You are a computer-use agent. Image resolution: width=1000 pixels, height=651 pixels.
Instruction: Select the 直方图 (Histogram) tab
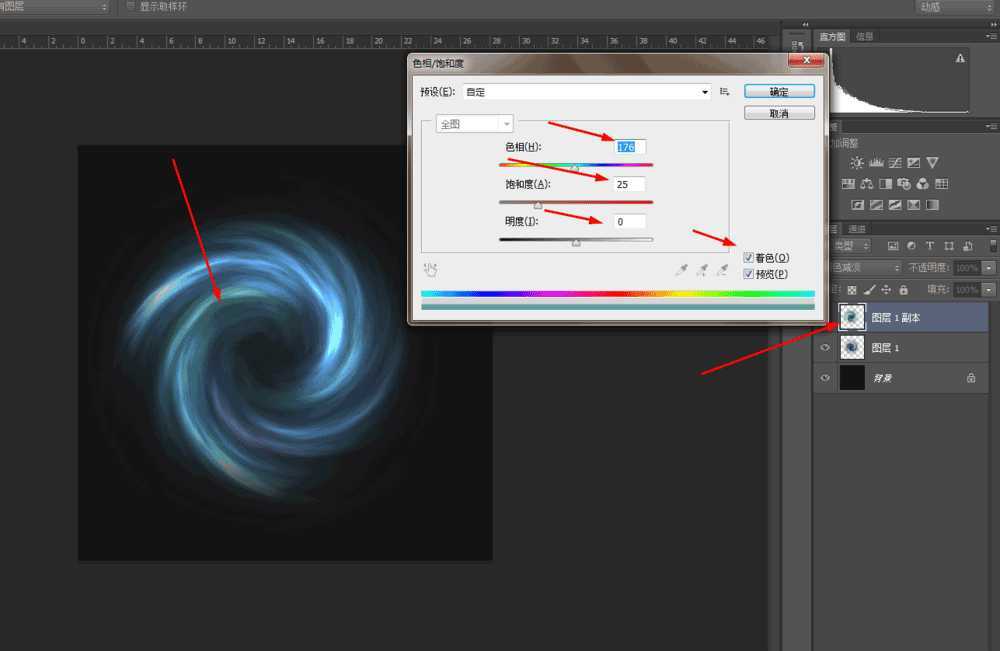click(x=832, y=36)
